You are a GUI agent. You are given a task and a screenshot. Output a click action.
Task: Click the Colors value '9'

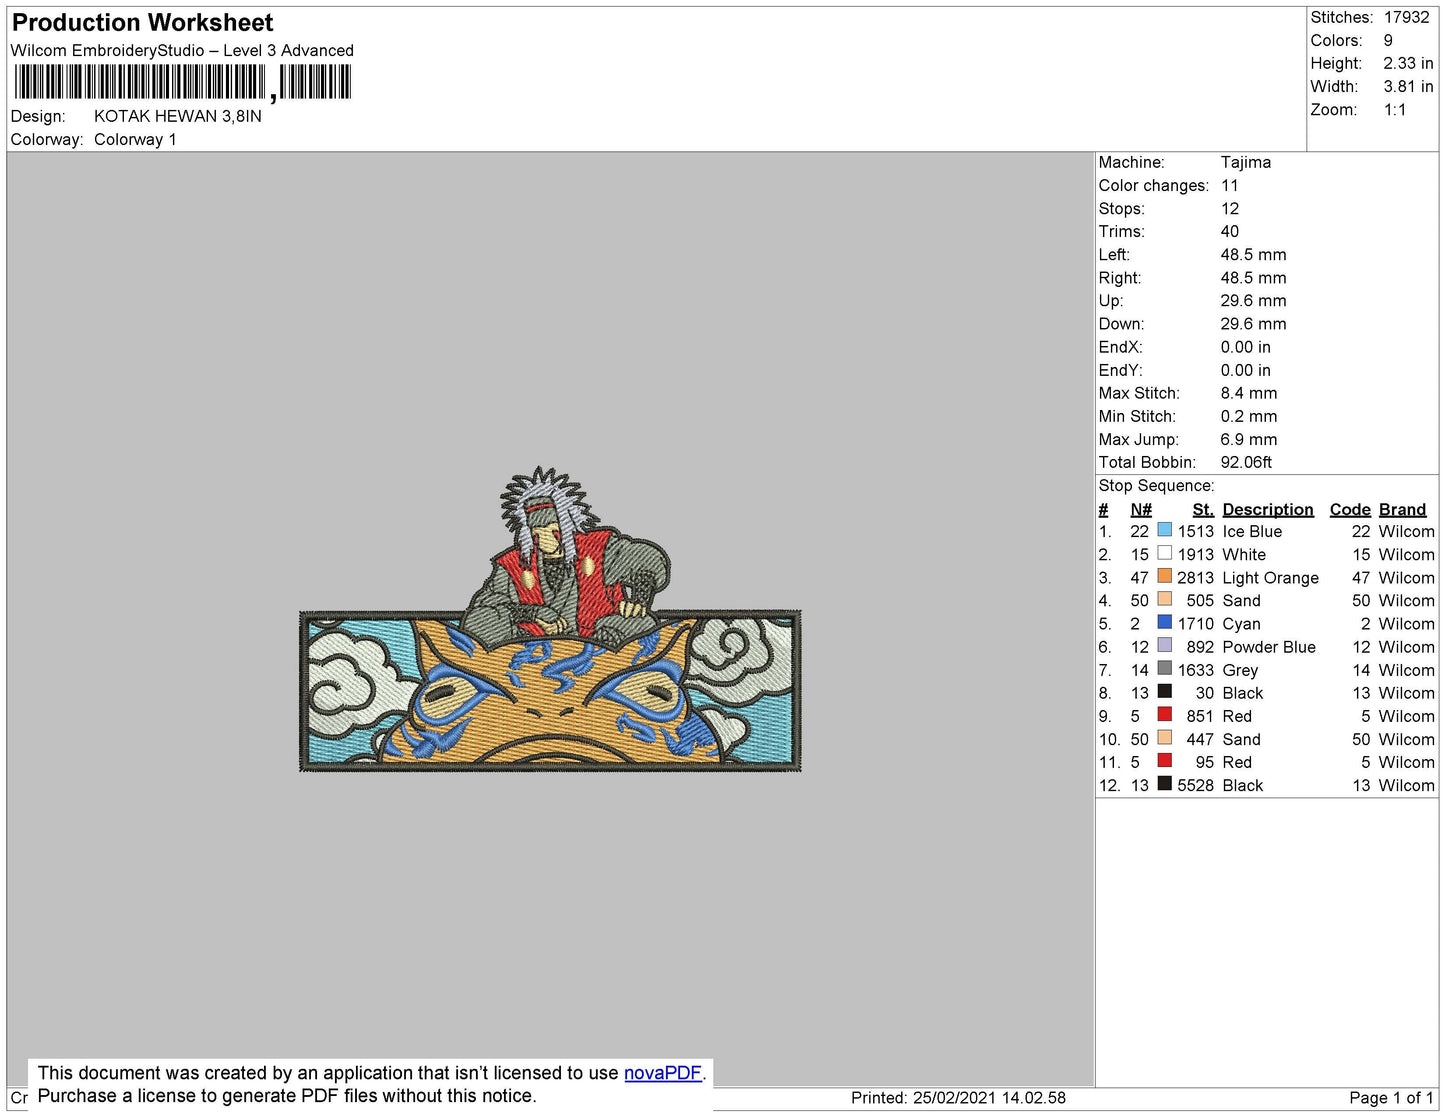[x=1388, y=40]
